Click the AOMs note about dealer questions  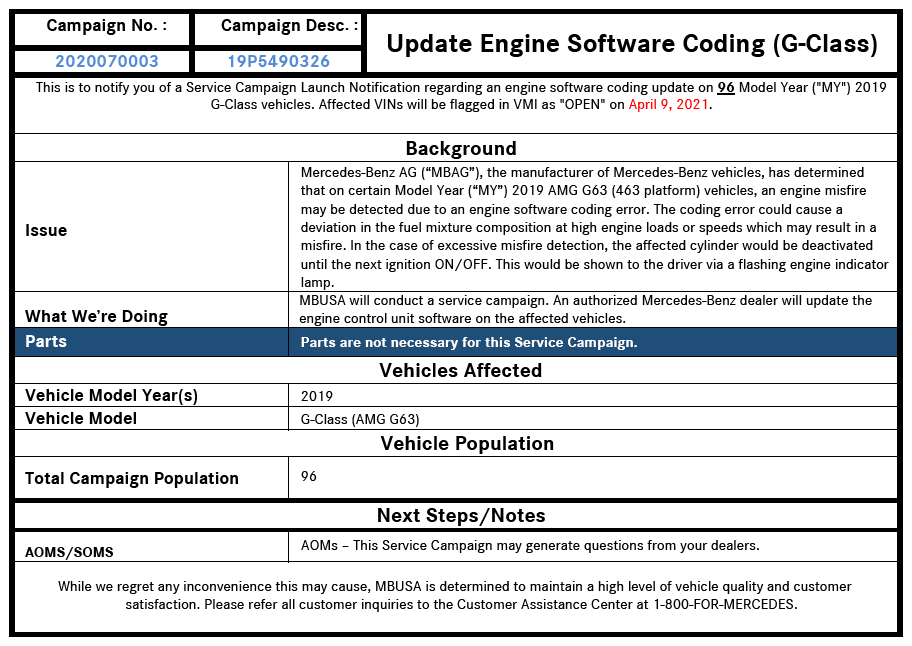[530, 545]
